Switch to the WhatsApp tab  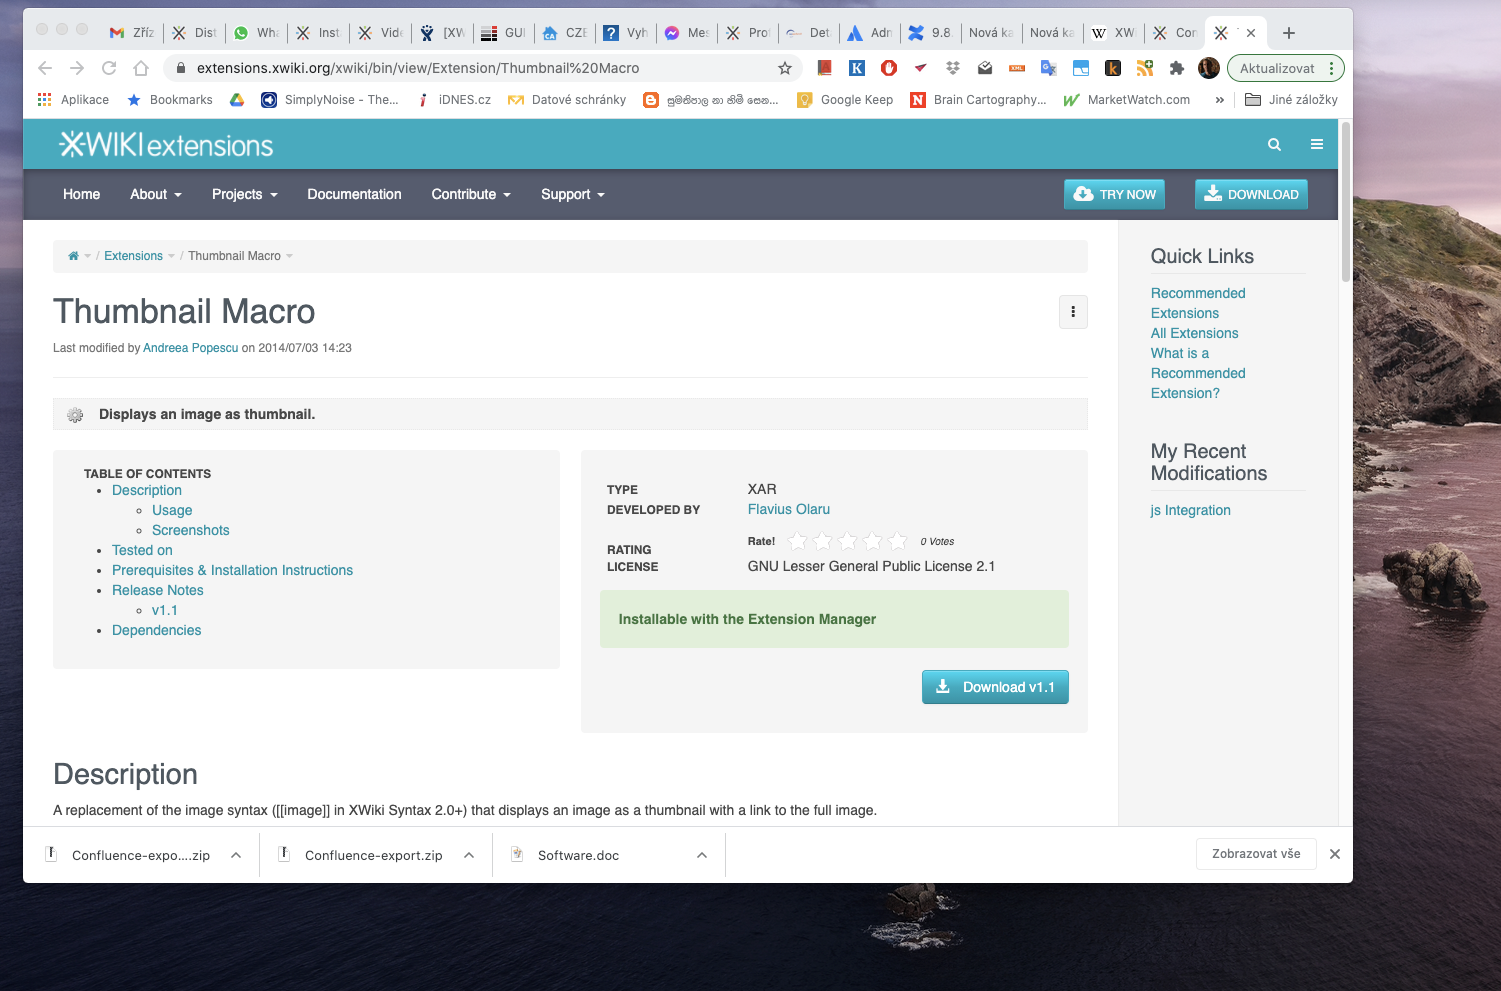point(255,33)
